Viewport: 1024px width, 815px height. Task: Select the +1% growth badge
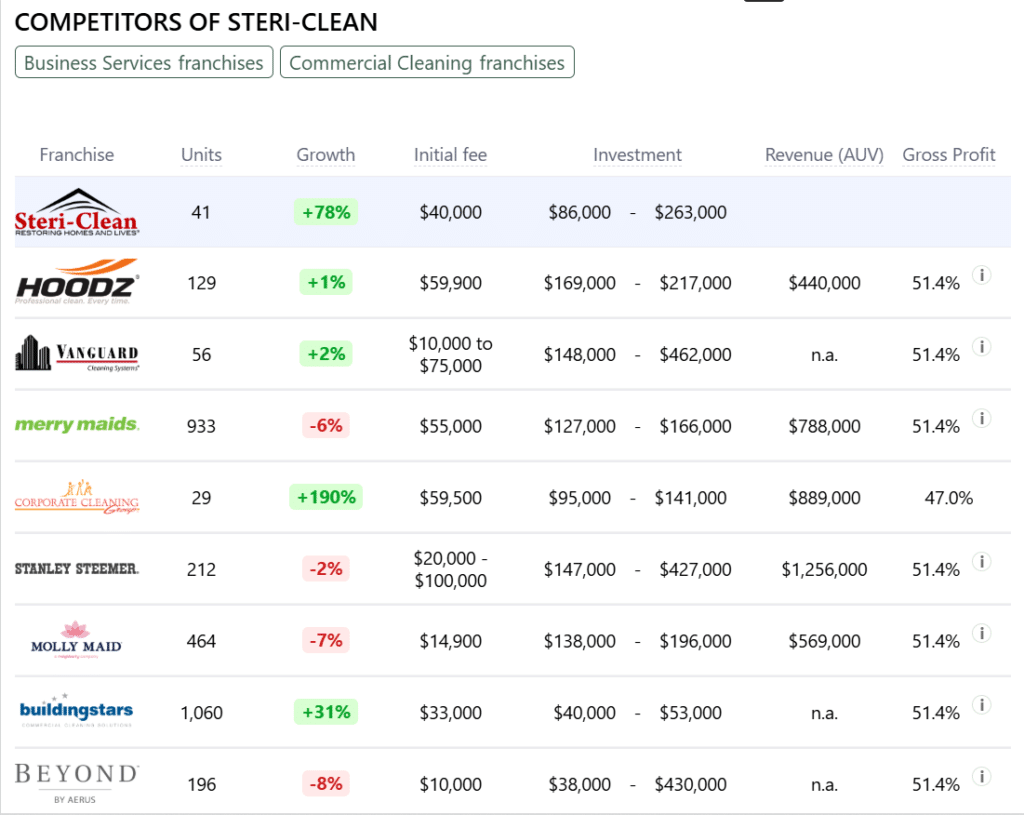point(326,282)
